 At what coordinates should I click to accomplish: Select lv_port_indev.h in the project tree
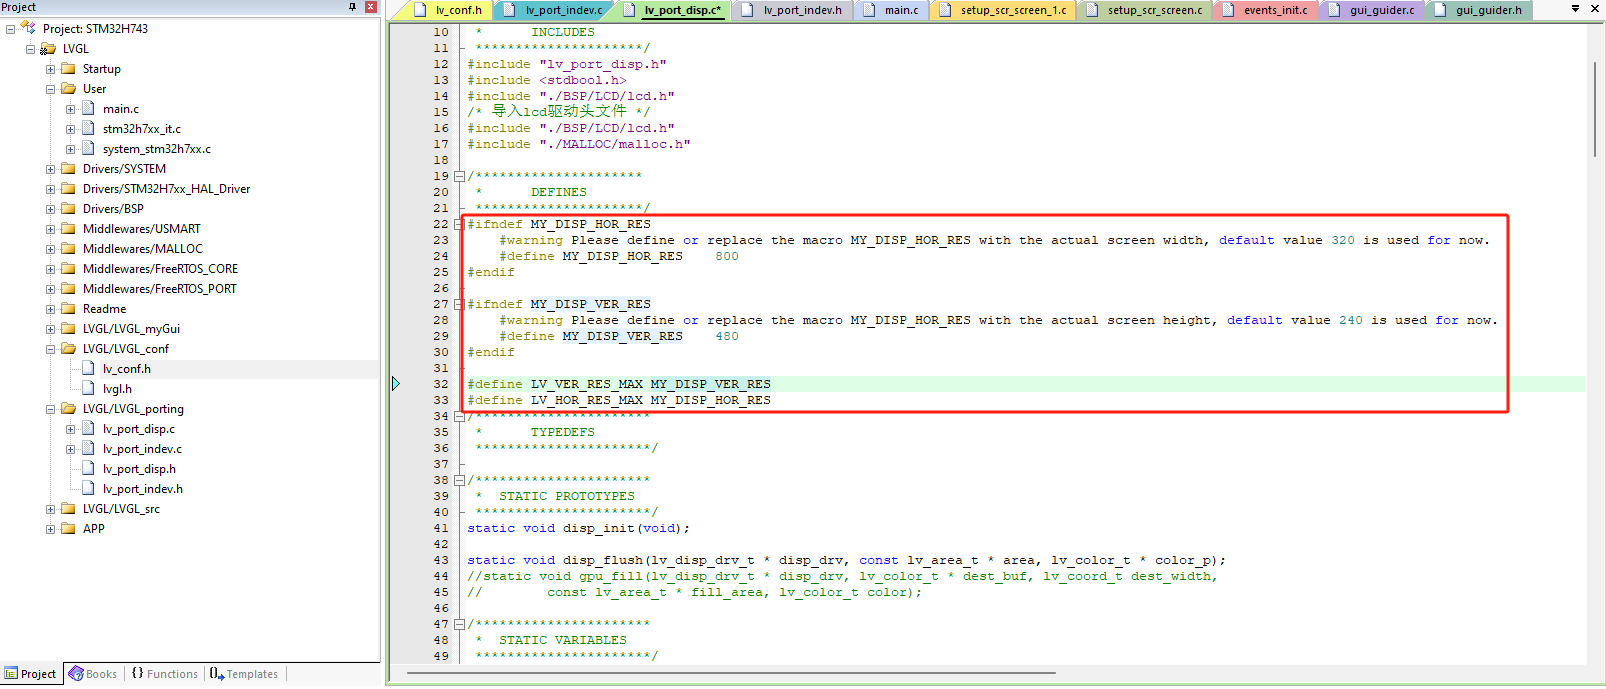[x=143, y=489]
